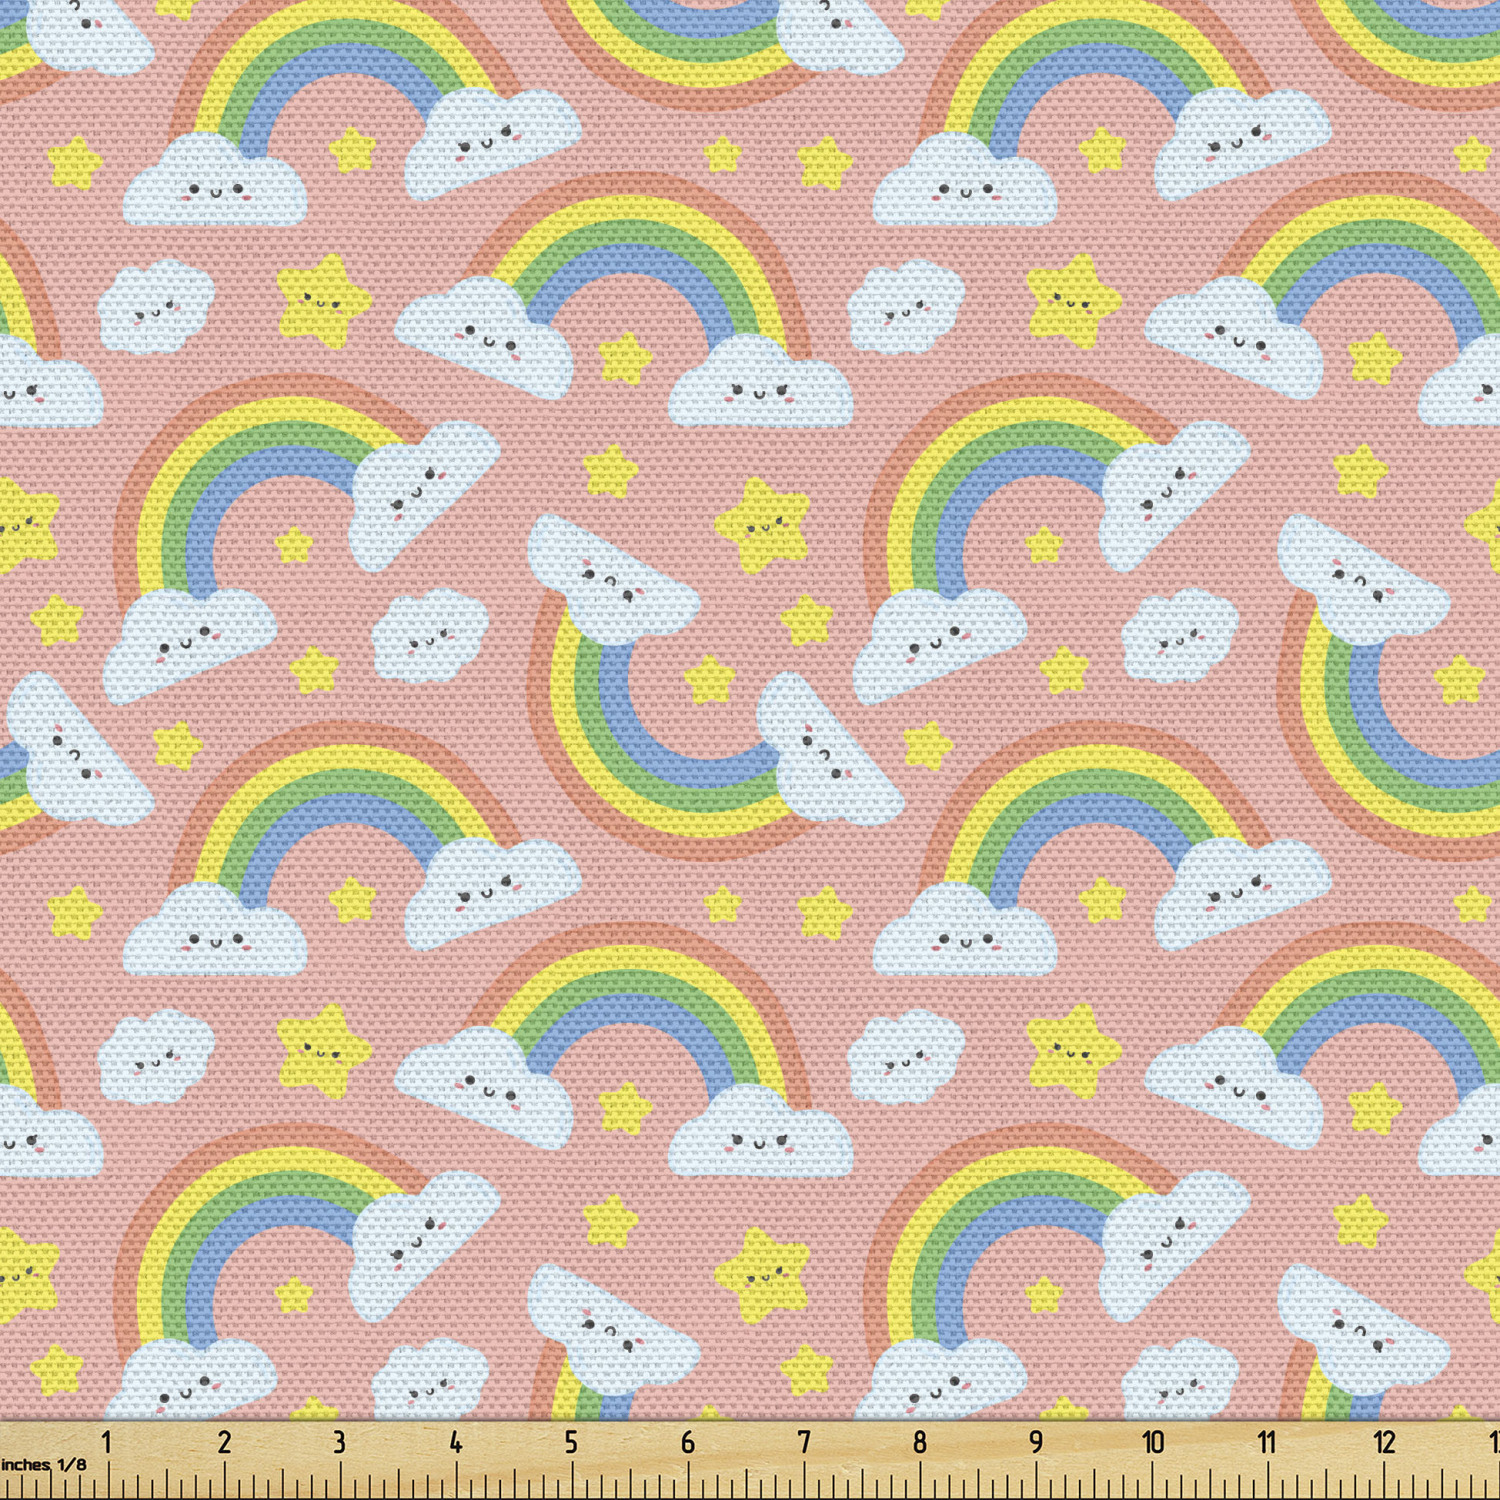Screen dimensions: 1500x1500
Task: Select the number 10 on the ruler
Action: (x=1153, y=1442)
